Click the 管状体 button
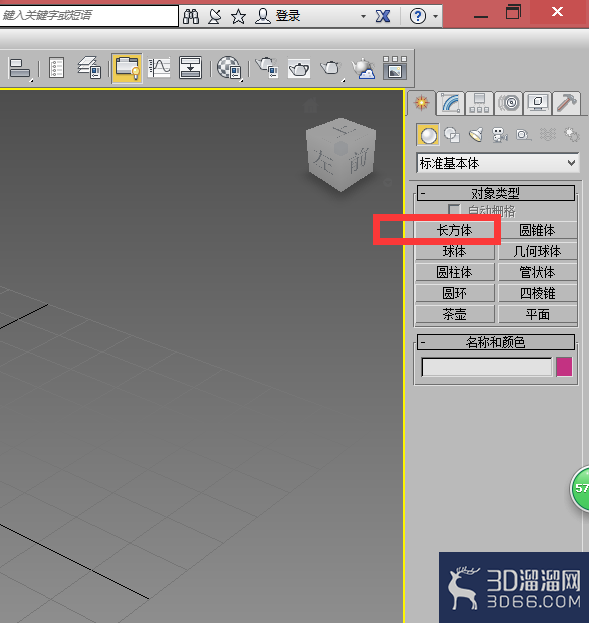Viewport: 589px width, 623px height. (537, 272)
